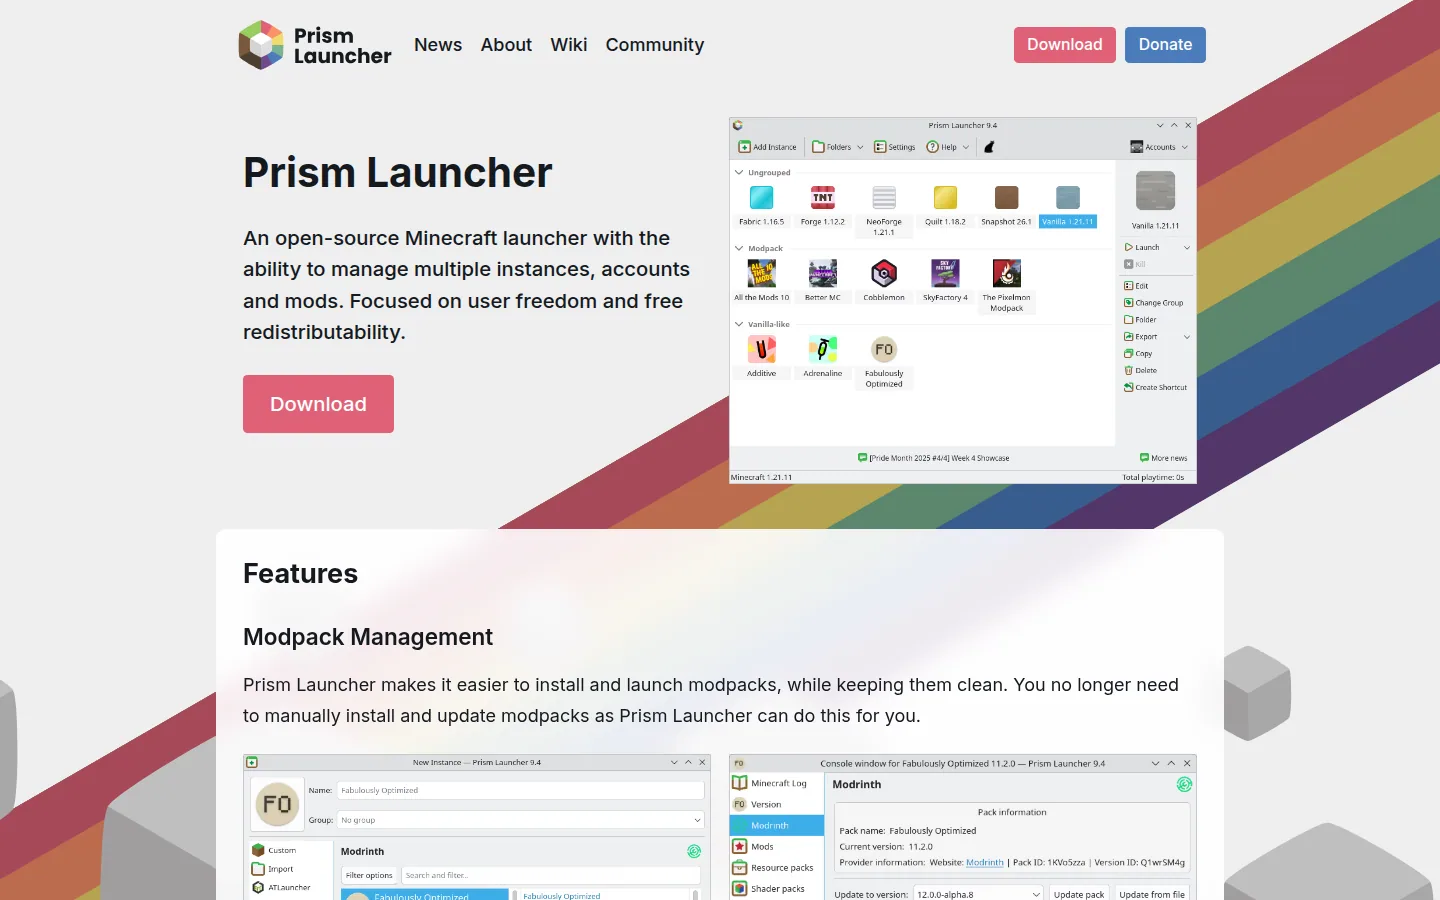Select the Adrenaline instance icon

pyautogui.click(x=823, y=349)
